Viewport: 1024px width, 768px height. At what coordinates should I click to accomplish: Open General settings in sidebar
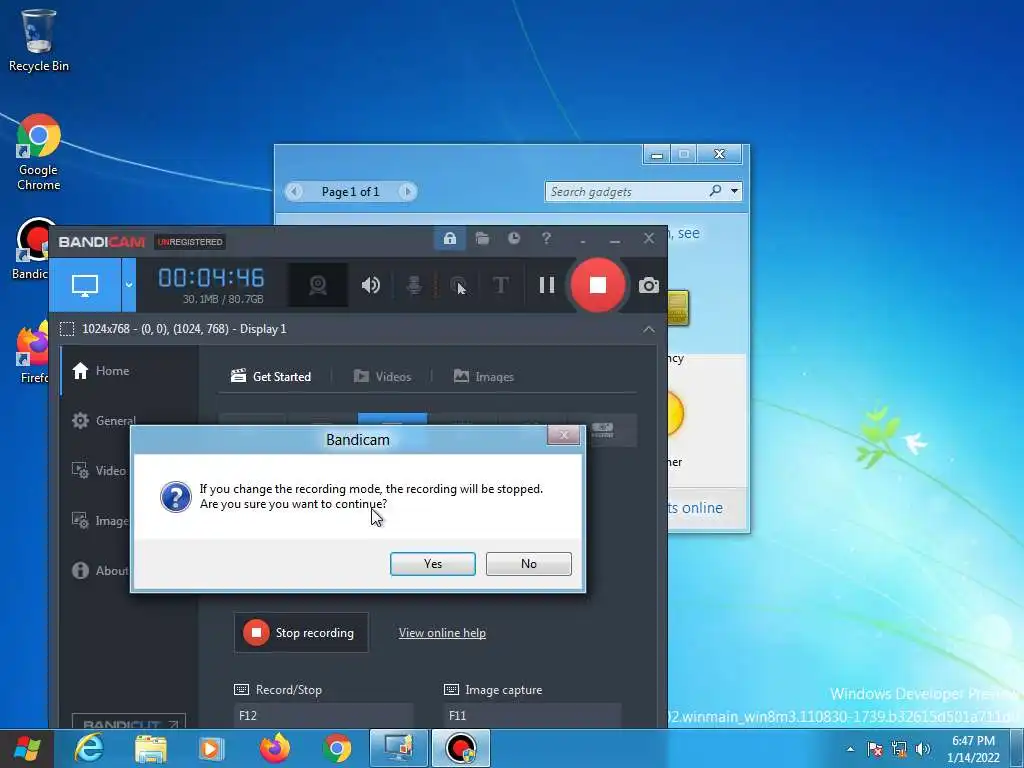[x=103, y=421]
